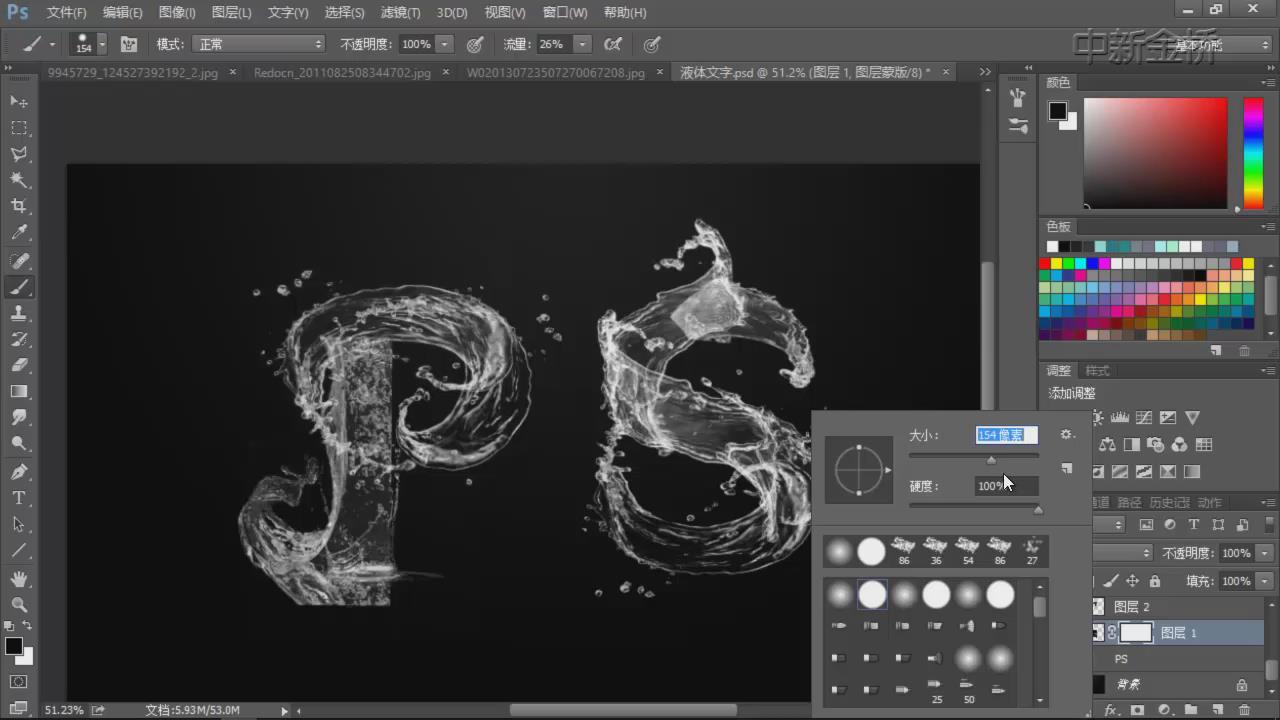1280x720 pixels.
Task: Open the 模式 blend mode dropdown
Action: point(260,44)
